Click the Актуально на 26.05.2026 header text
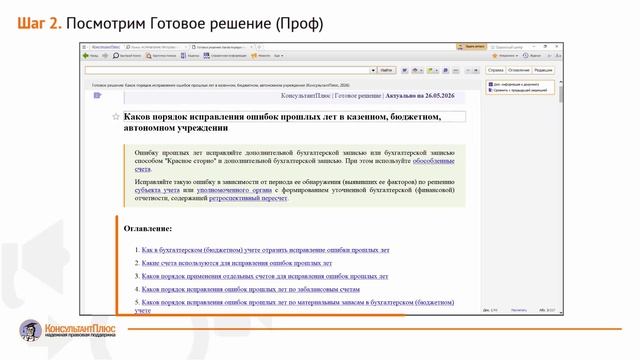The height and width of the screenshot is (360, 640). pos(420,96)
